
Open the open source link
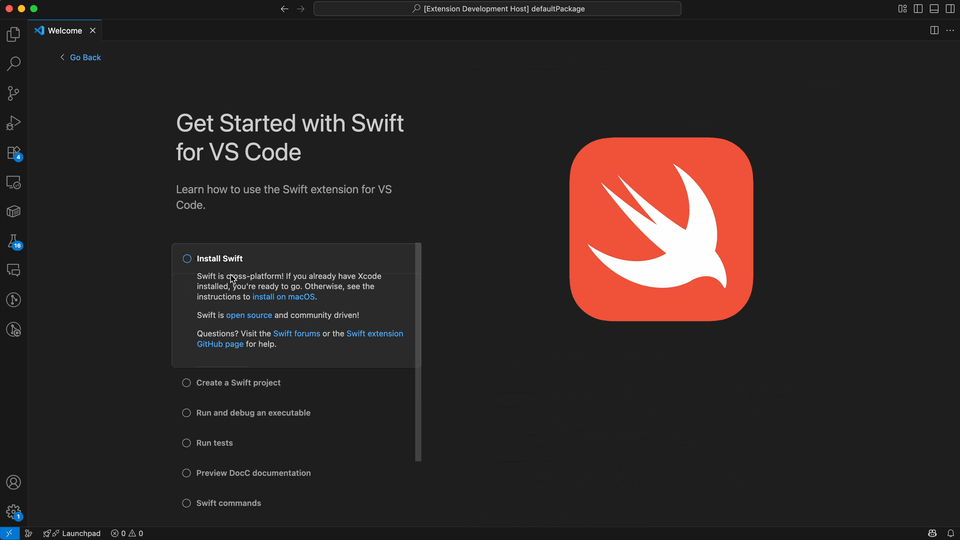[249, 315]
